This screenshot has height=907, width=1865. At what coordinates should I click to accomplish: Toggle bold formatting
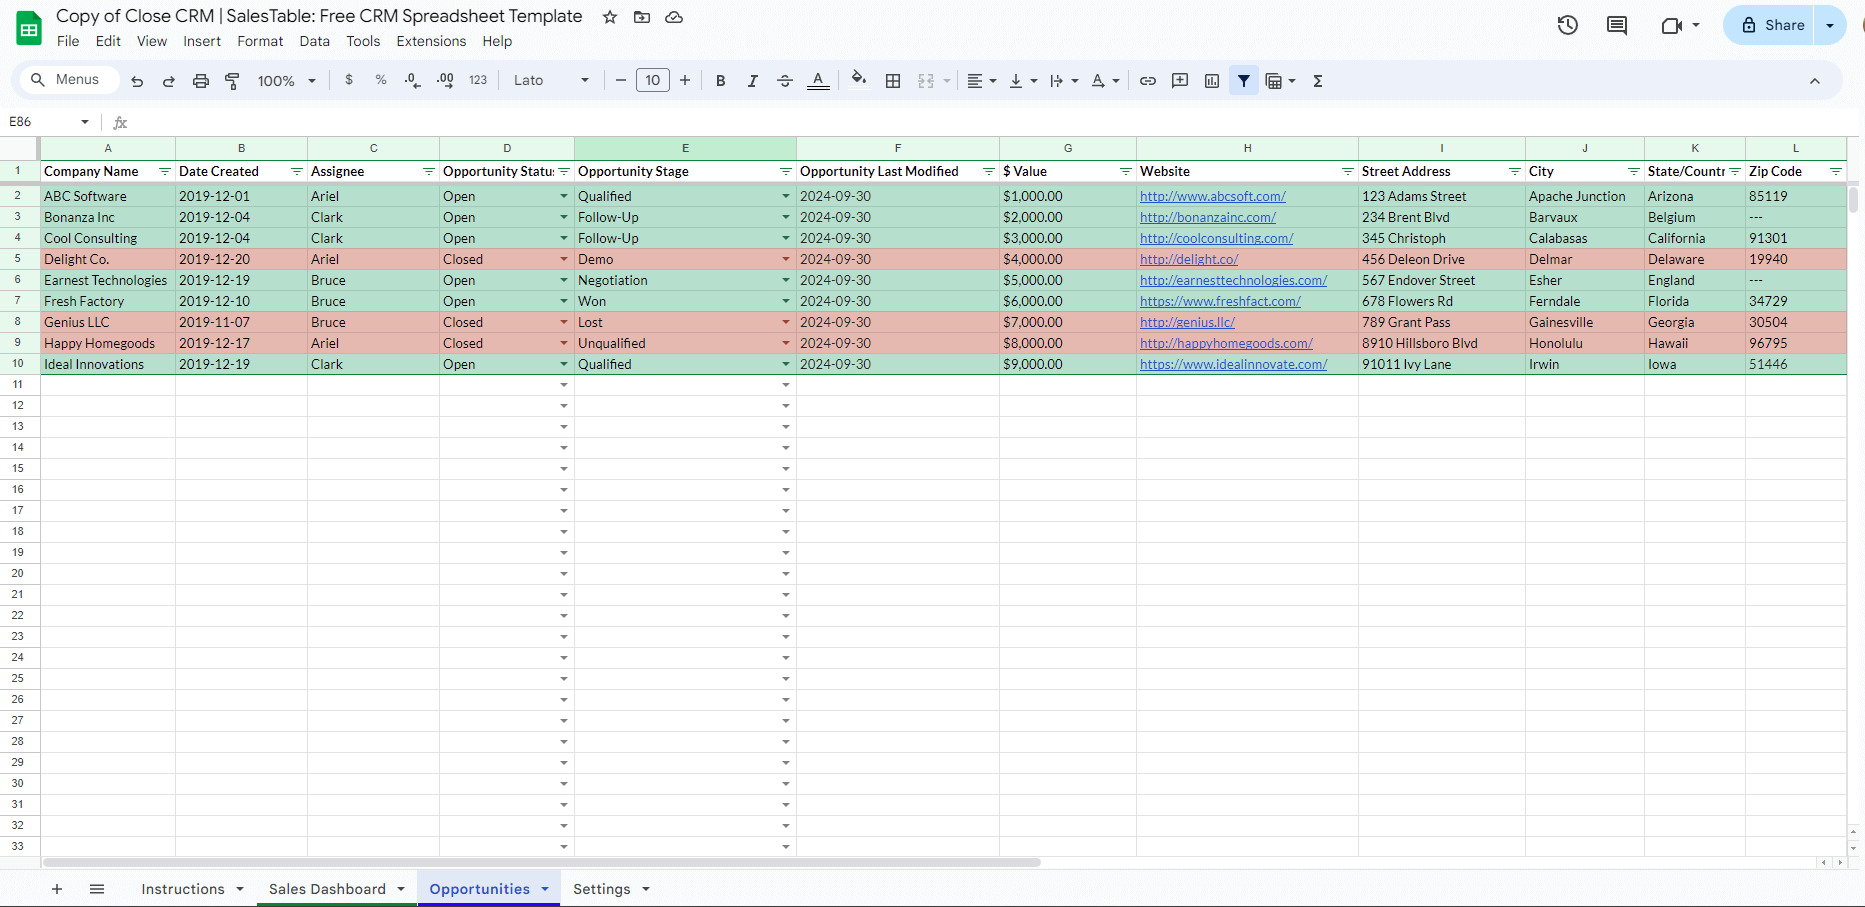tap(720, 80)
